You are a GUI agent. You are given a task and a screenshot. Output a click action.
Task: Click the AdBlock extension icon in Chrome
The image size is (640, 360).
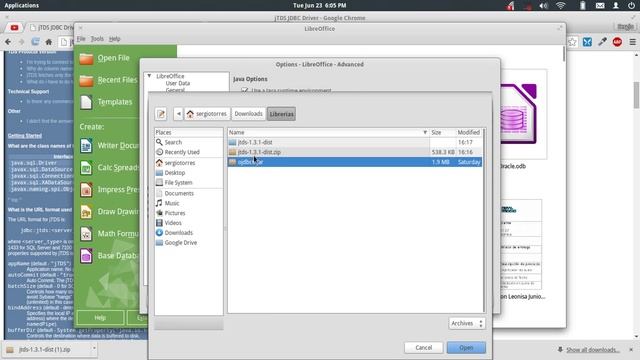pos(617,42)
